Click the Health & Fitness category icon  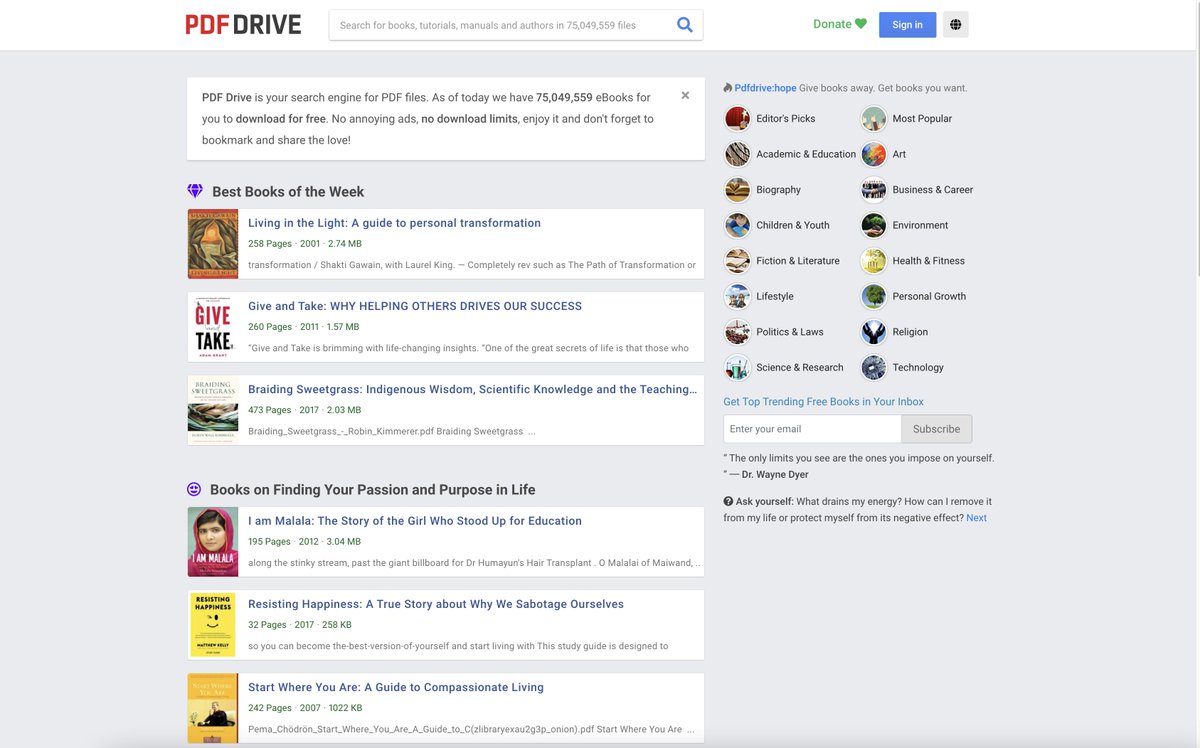tap(874, 261)
